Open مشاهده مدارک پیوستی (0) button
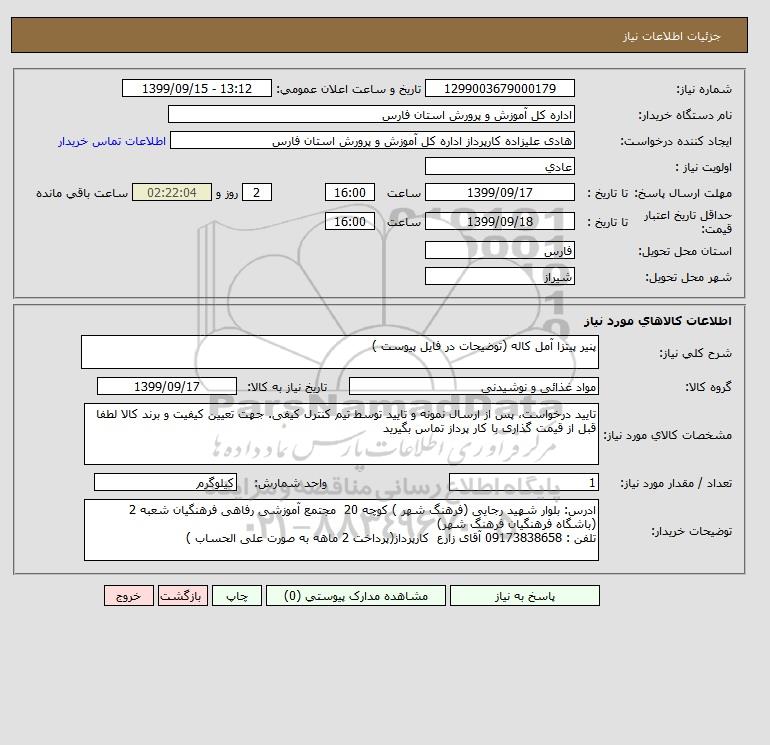Viewport: 770px width, 745px height. pyautogui.click(x=356, y=596)
